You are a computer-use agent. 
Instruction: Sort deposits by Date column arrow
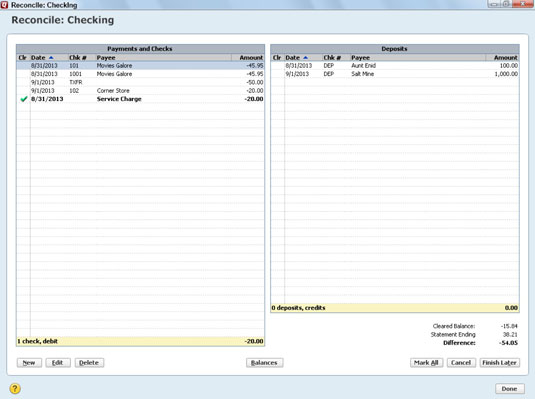click(305, 58)
